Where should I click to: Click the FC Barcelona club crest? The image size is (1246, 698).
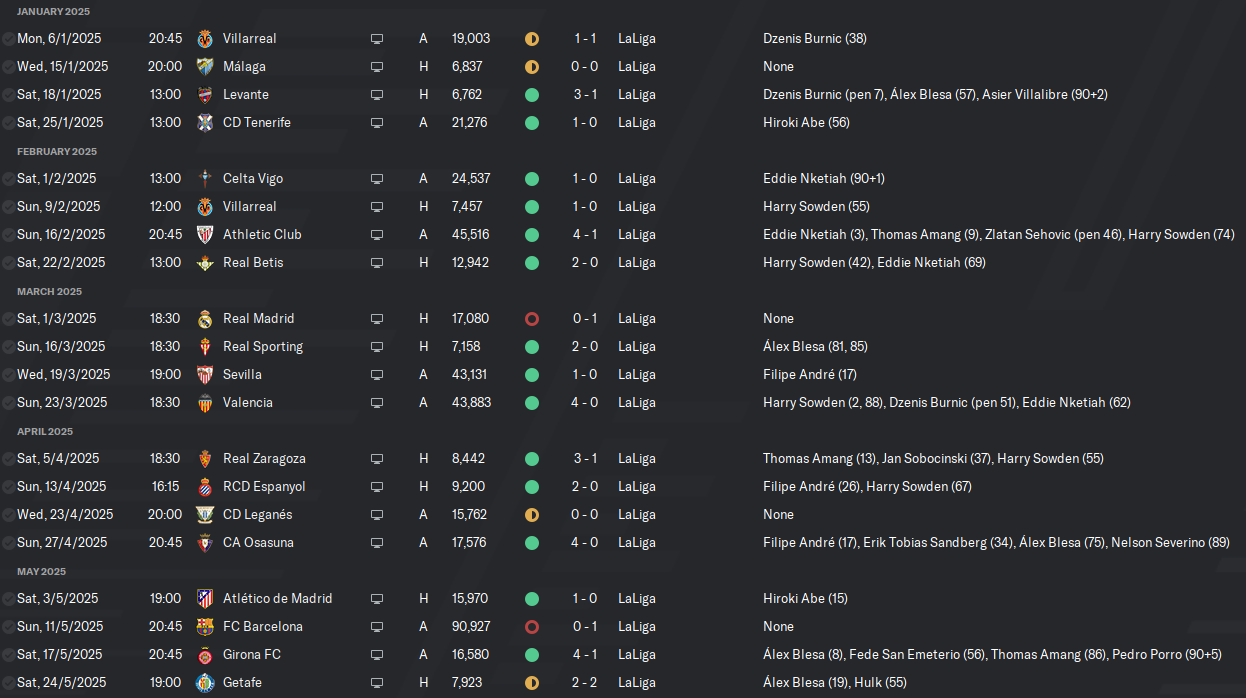coord(205,626)
